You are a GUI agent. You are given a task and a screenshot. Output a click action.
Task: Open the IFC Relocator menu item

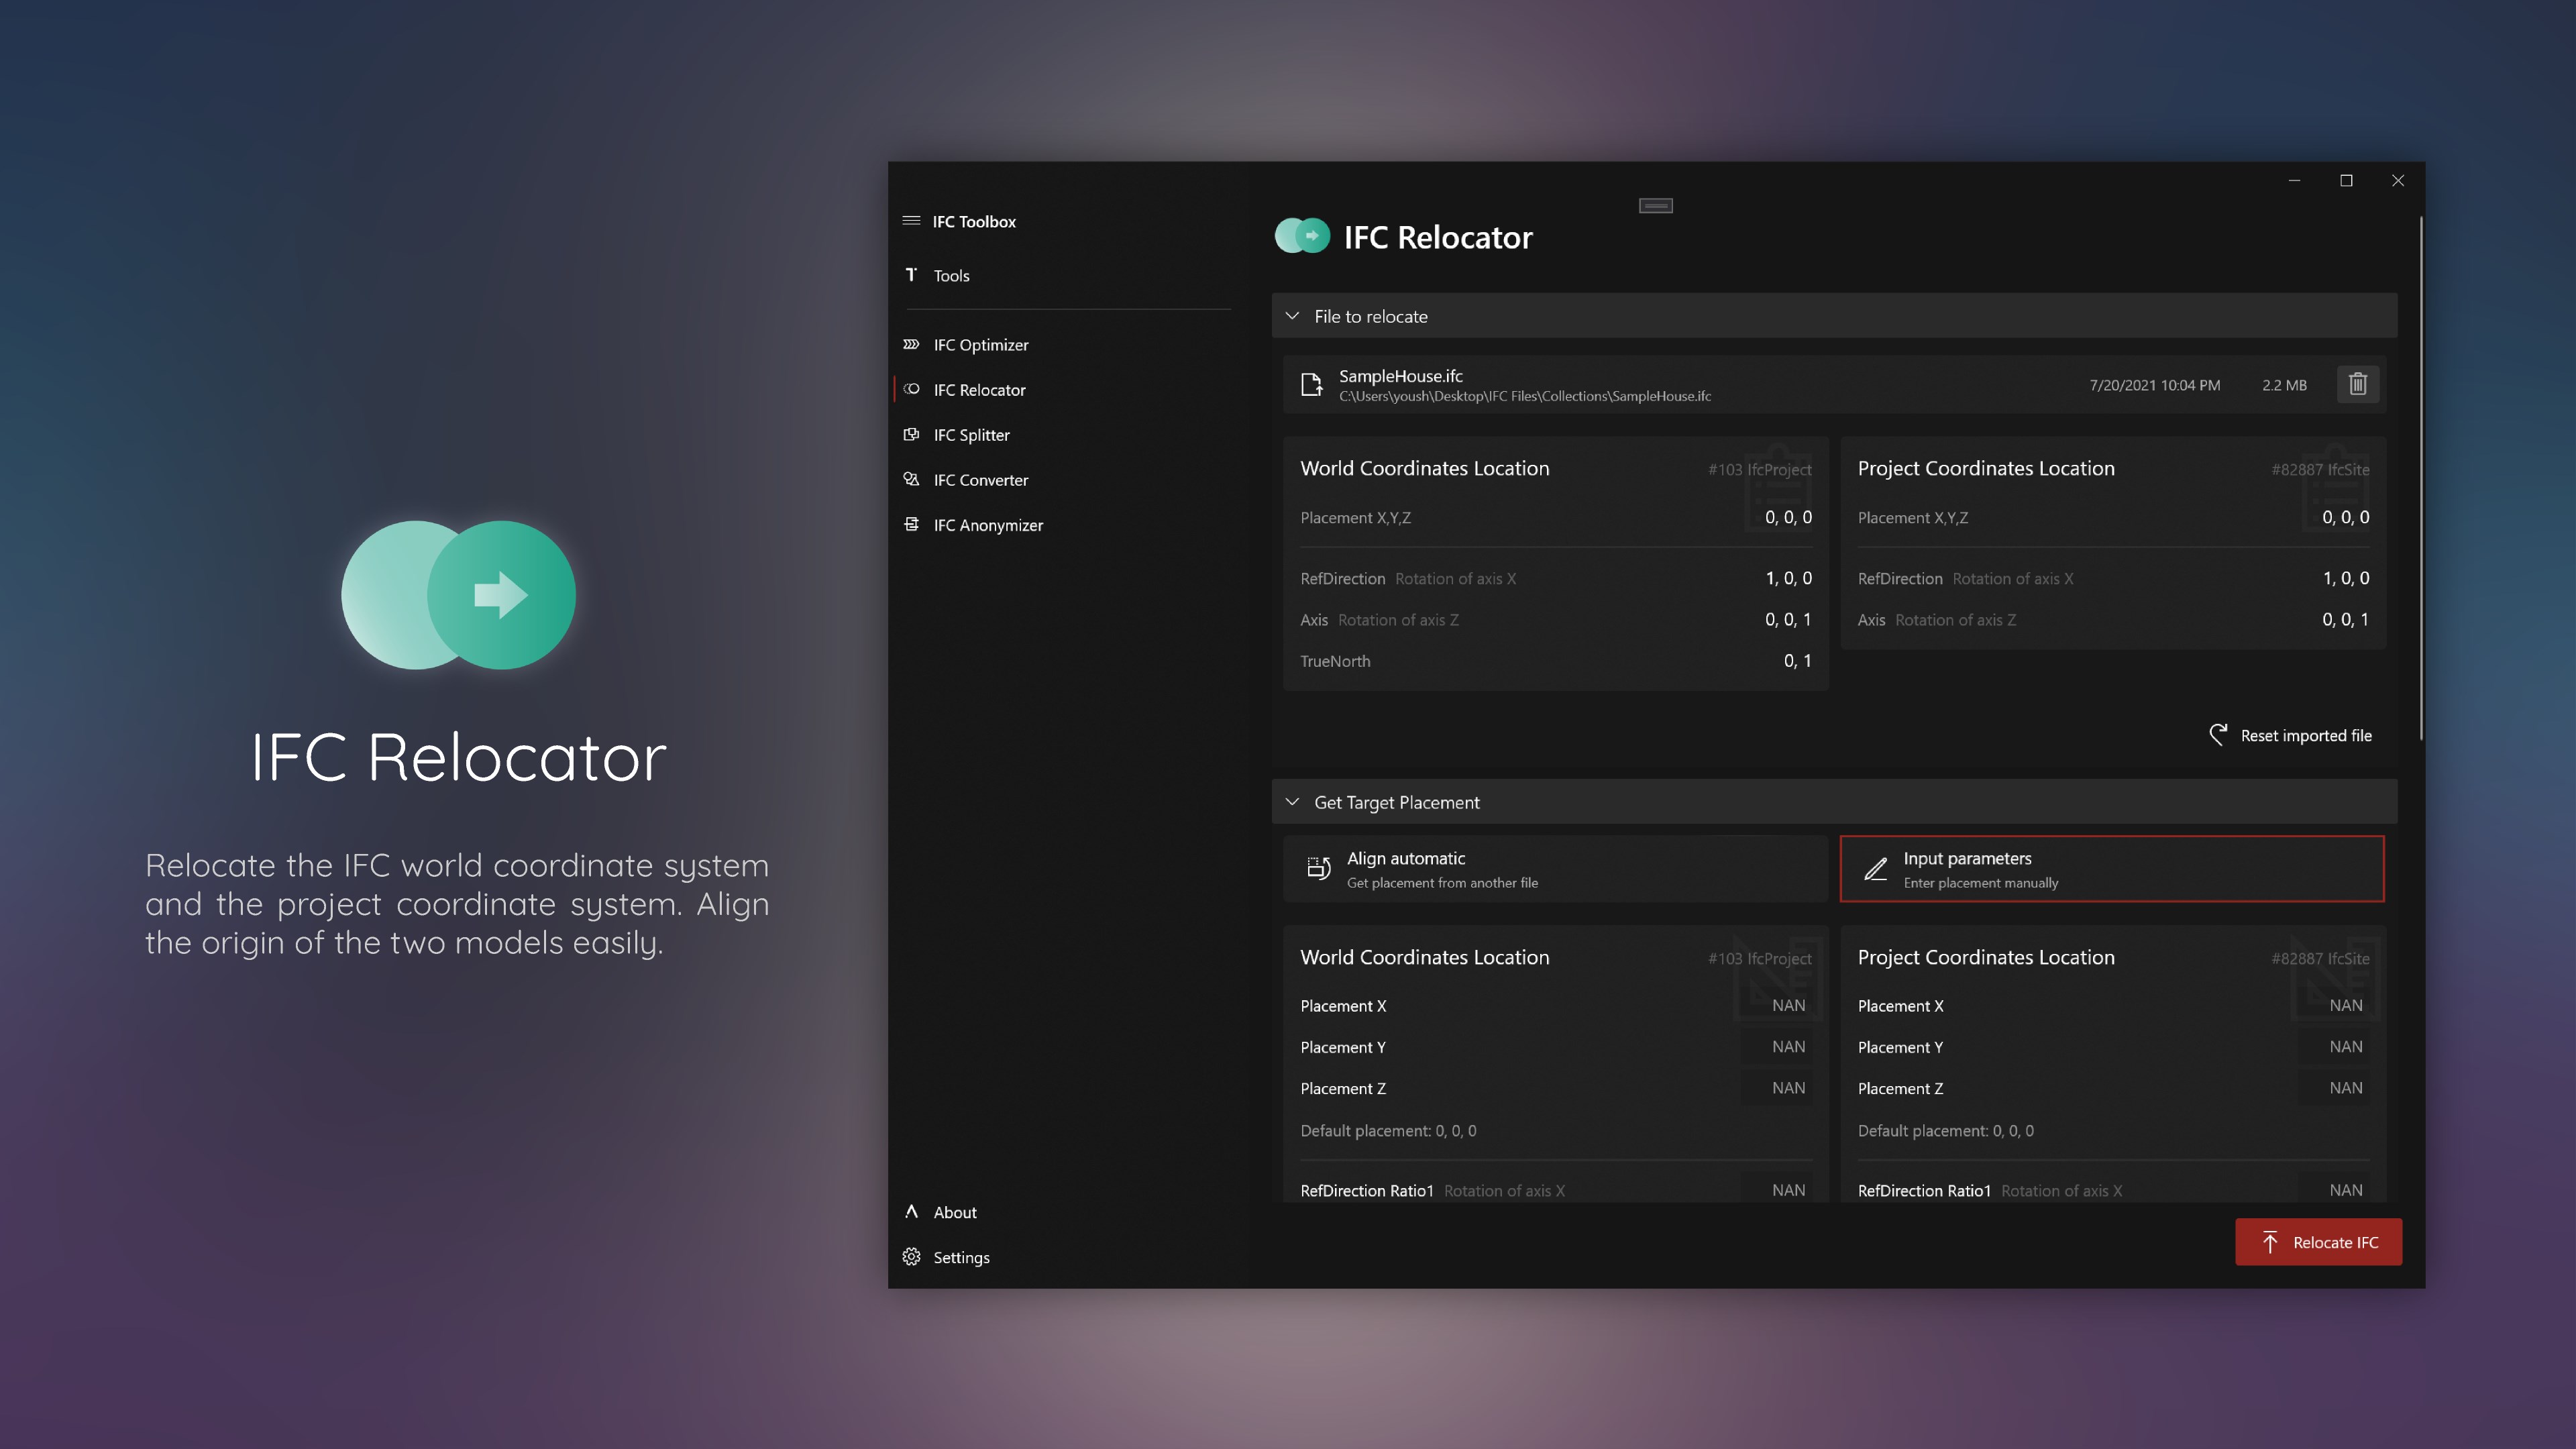point(979,390)
